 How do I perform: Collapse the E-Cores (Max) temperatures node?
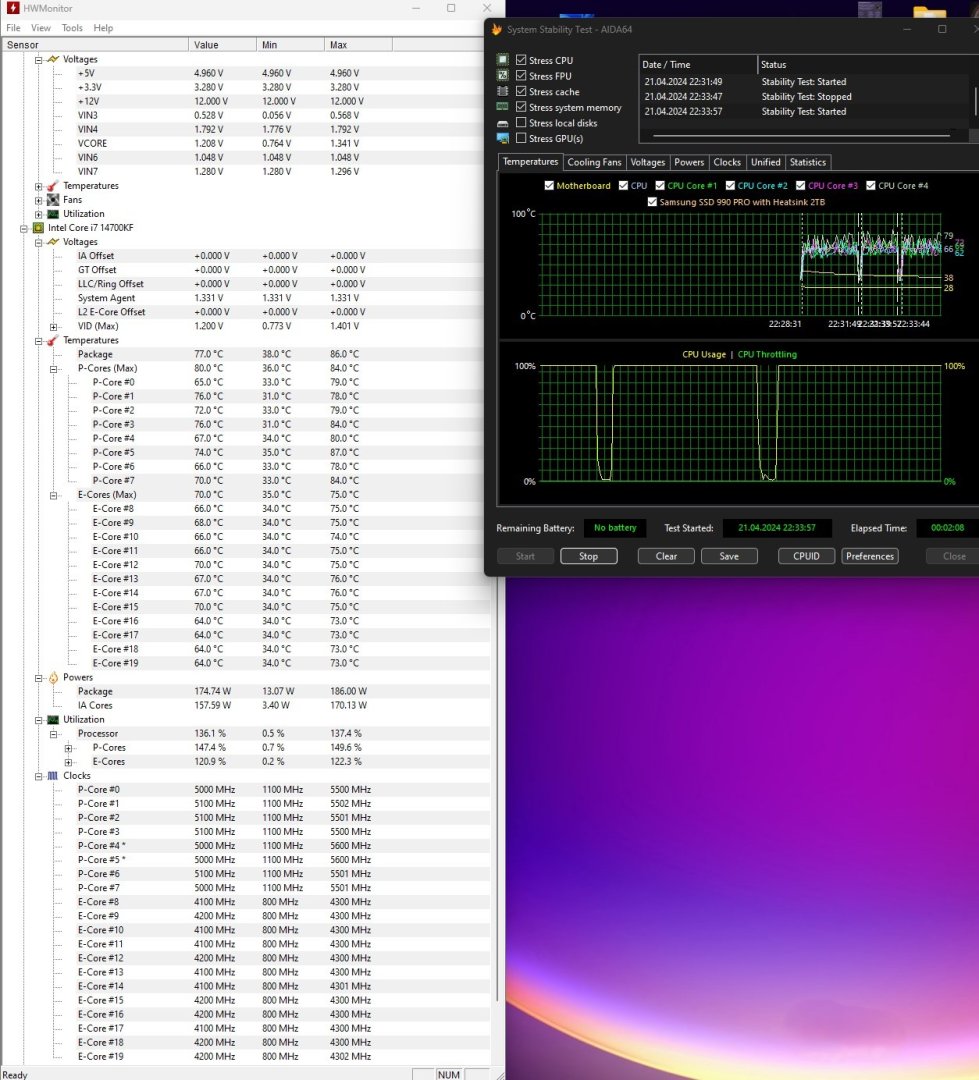(54, 495)
